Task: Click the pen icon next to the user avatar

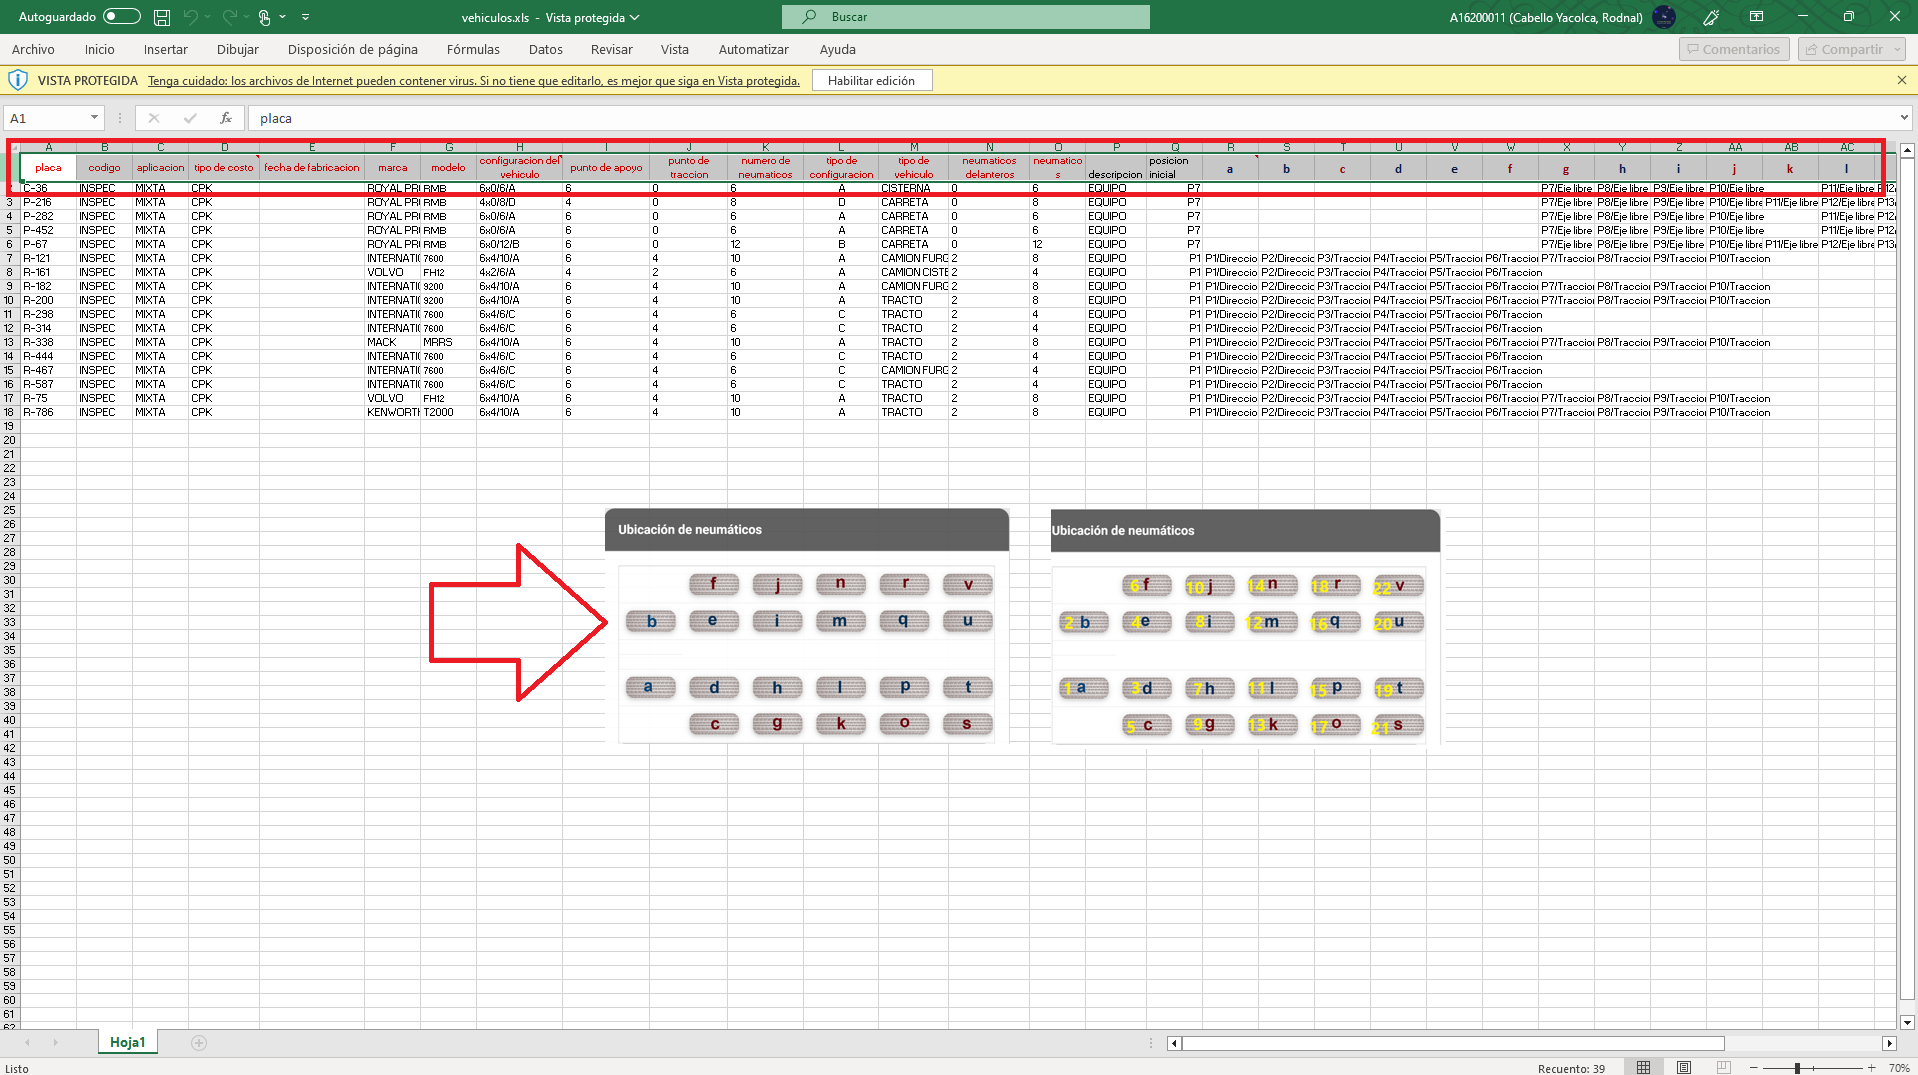Action: pos(1711,17)
